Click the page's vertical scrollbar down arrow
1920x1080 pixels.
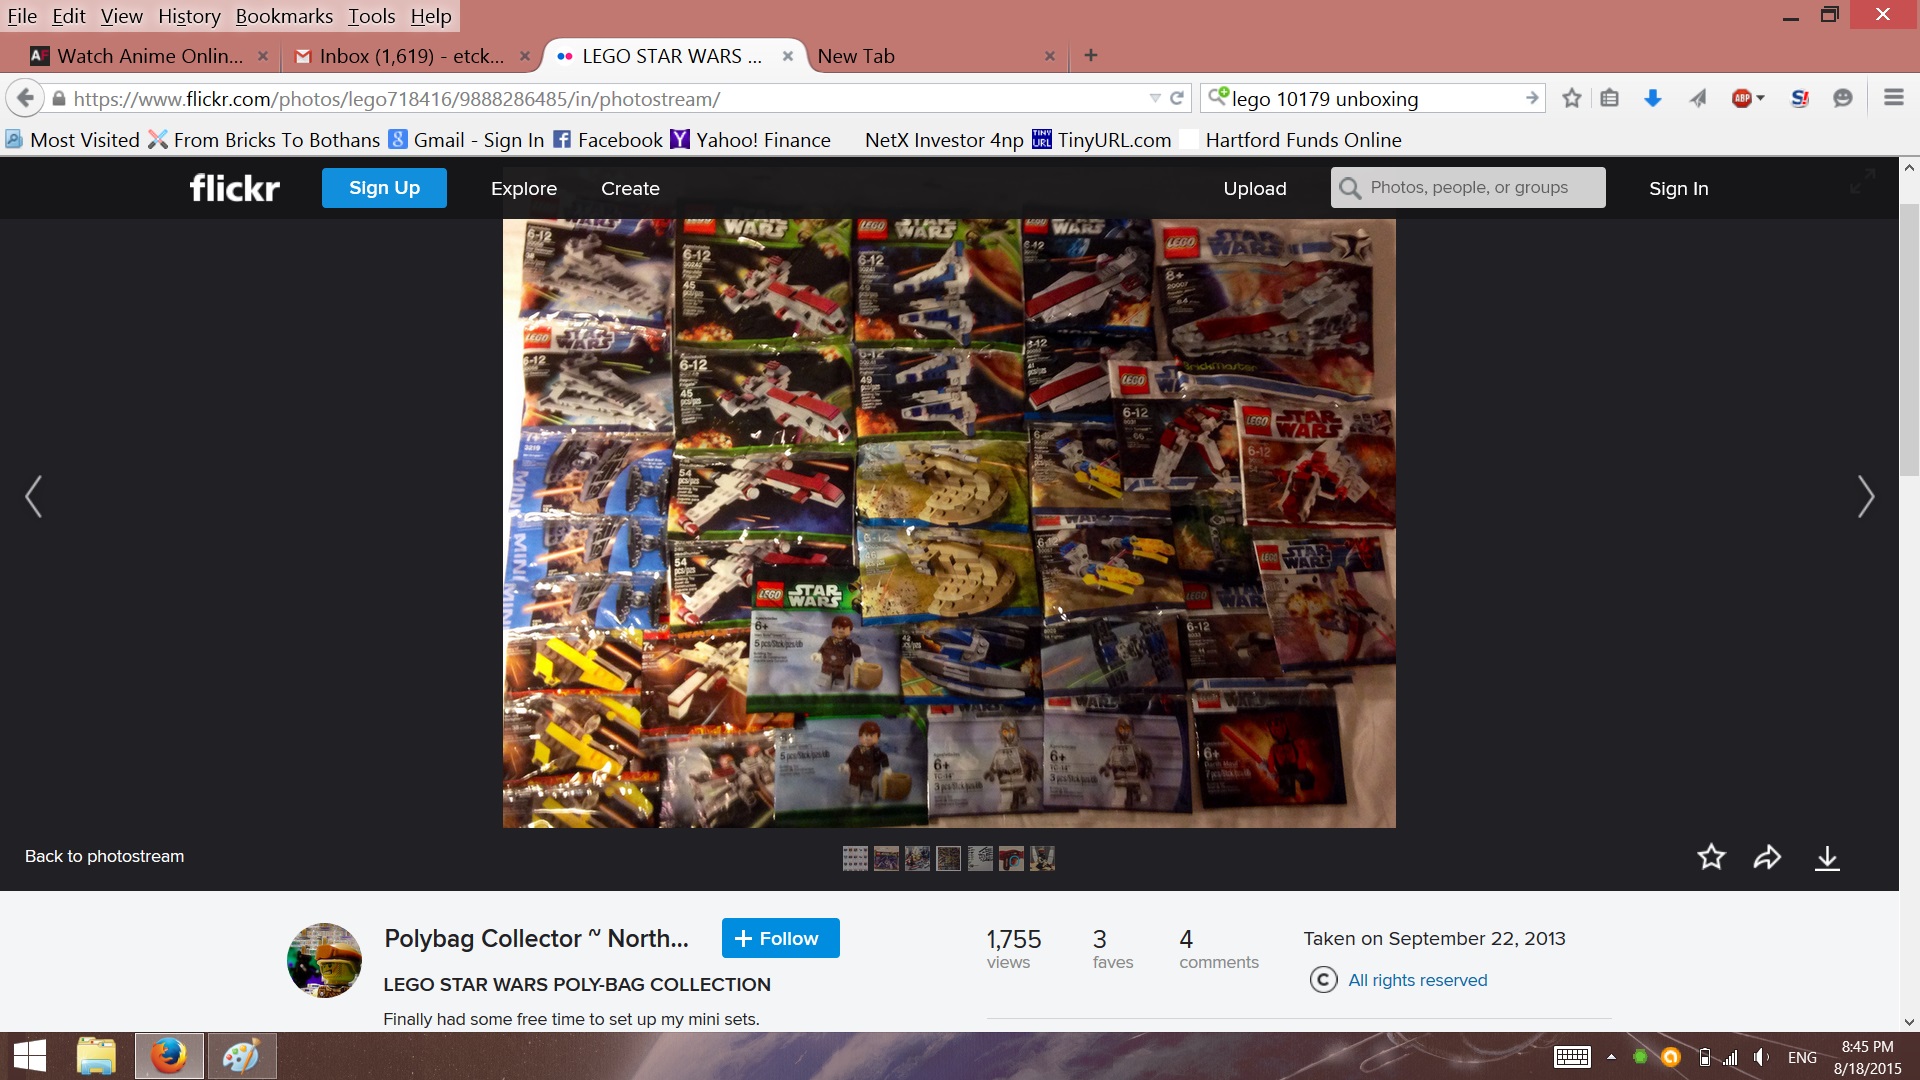(x=1909, y=1022)
